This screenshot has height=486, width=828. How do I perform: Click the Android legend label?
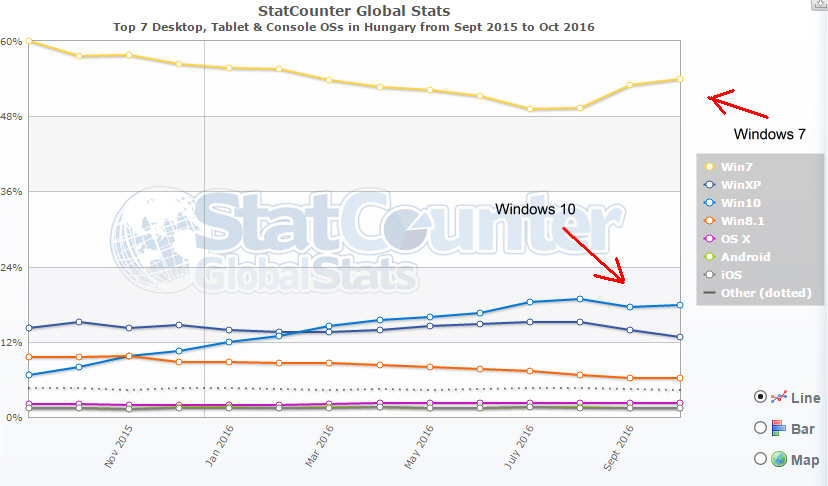(x=745, y=257)
